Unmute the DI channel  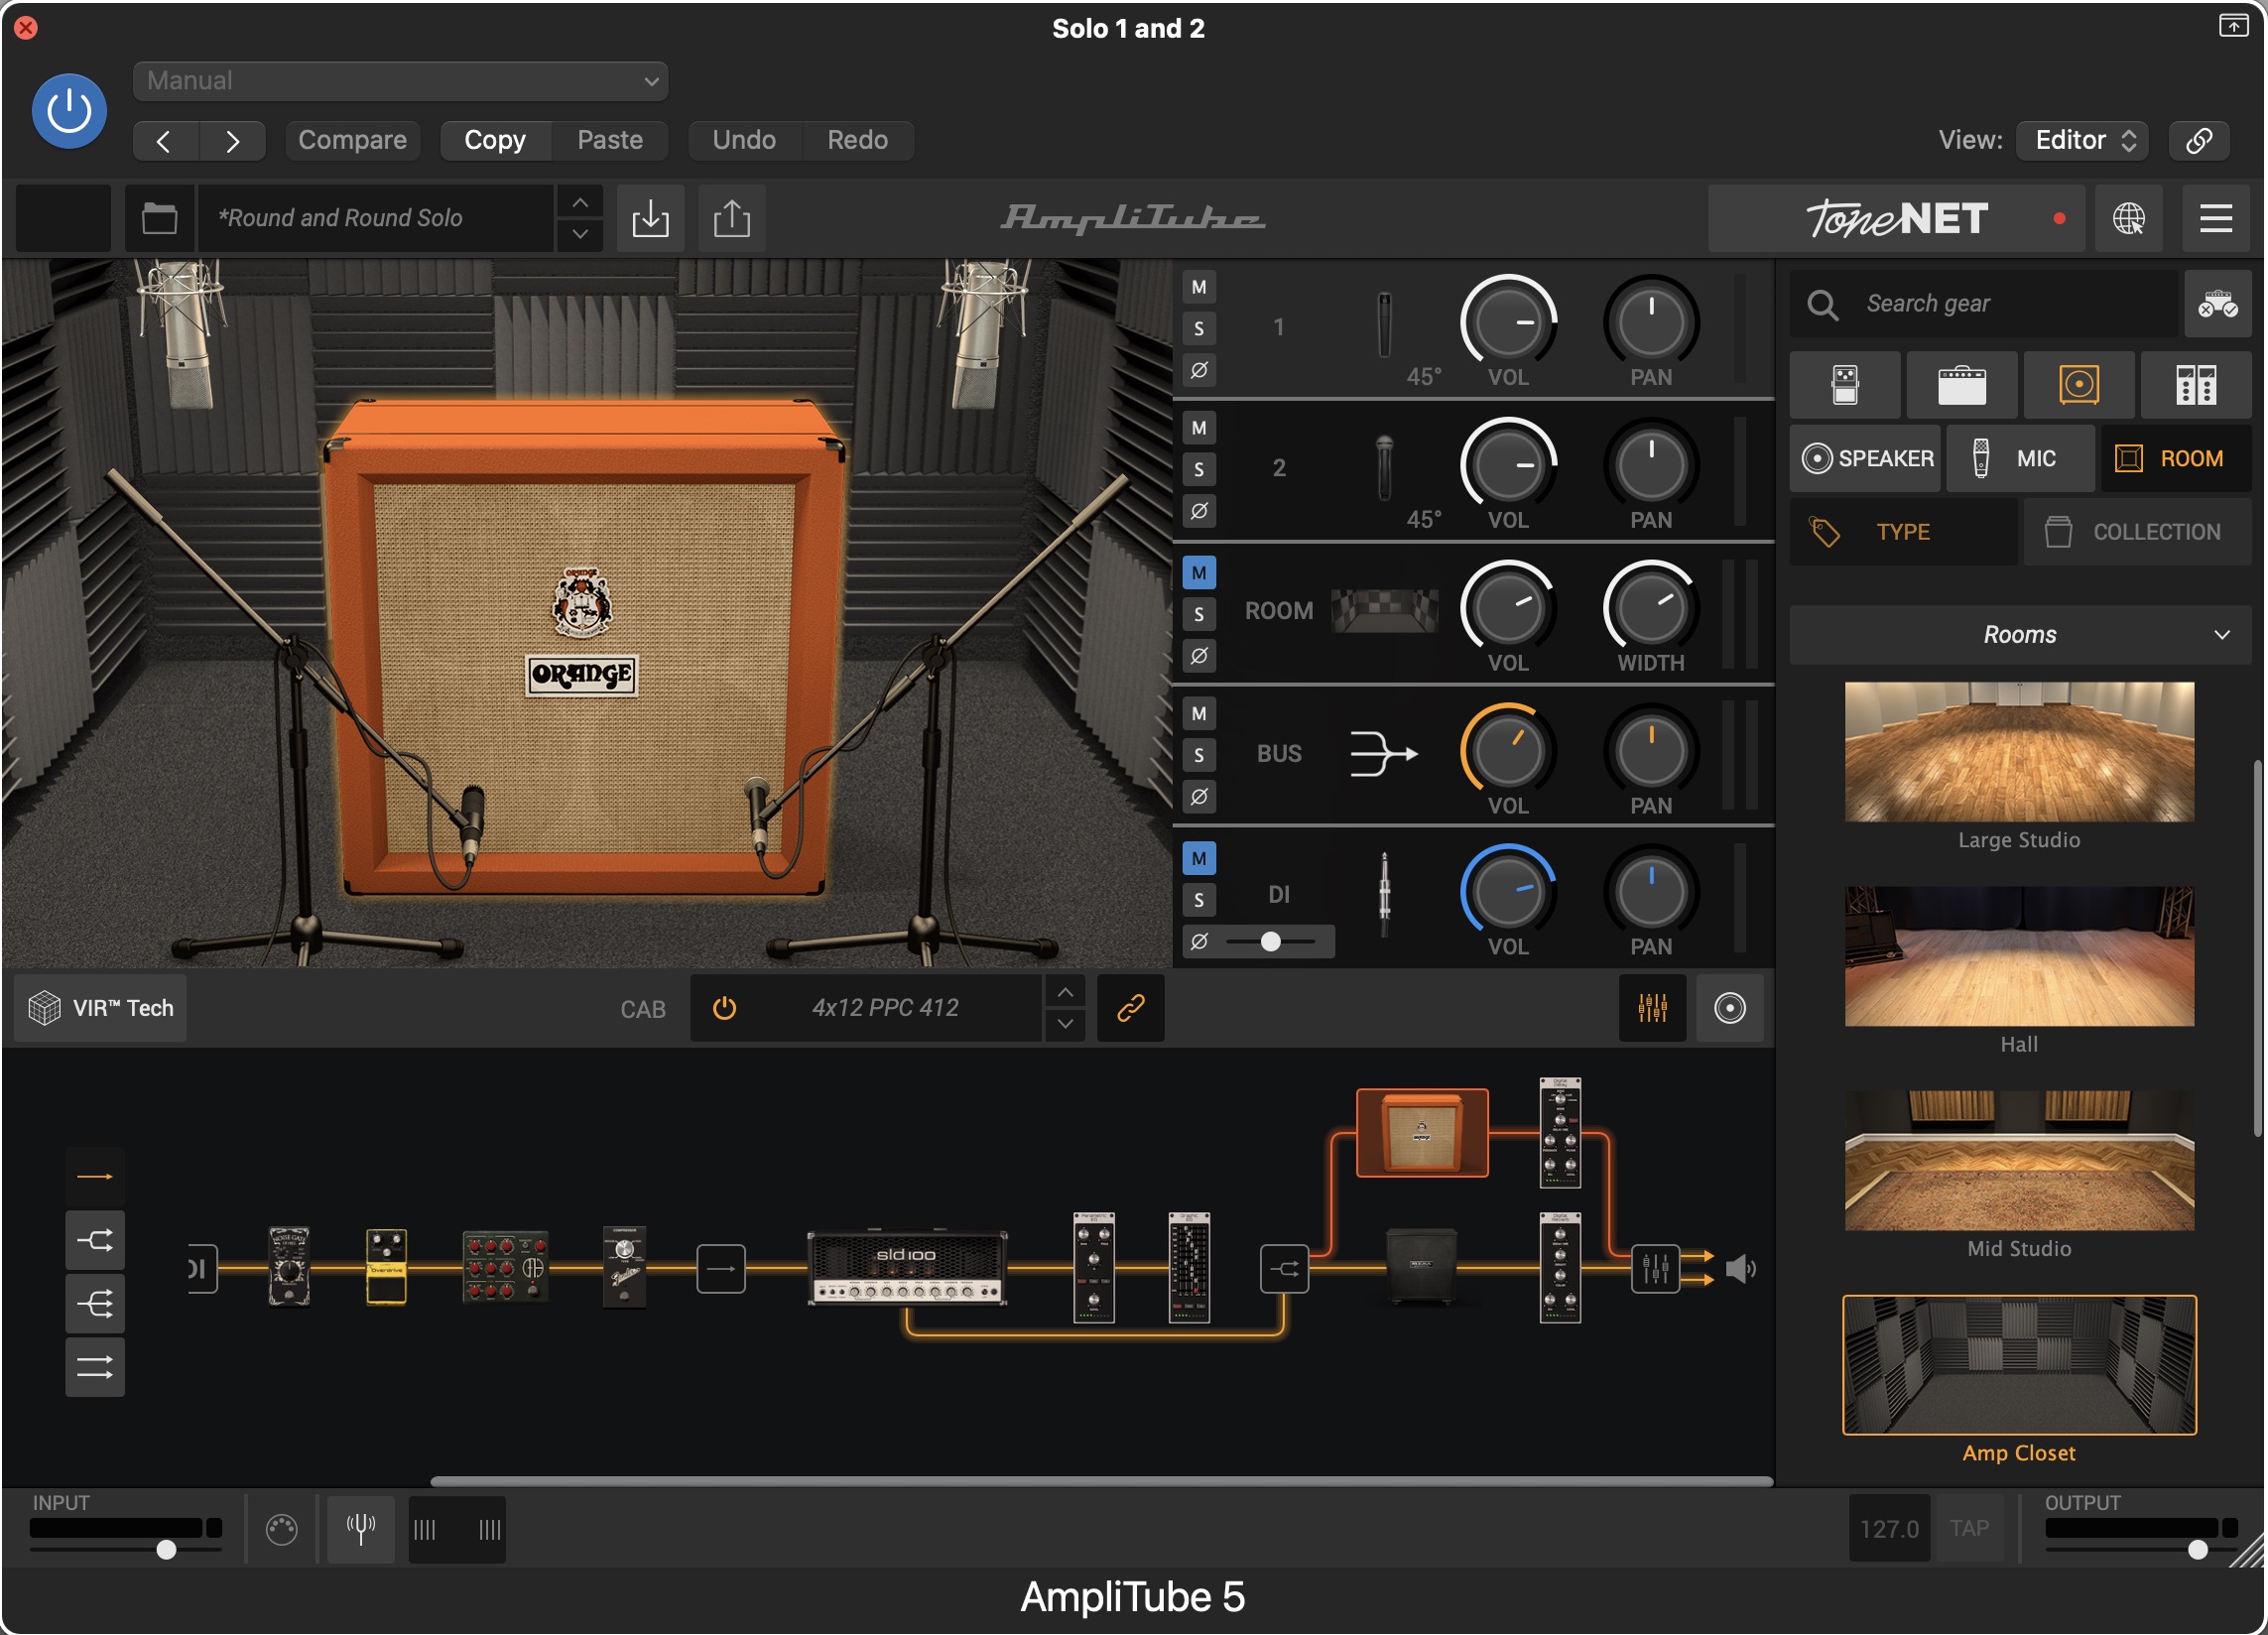click(1199, 858)
